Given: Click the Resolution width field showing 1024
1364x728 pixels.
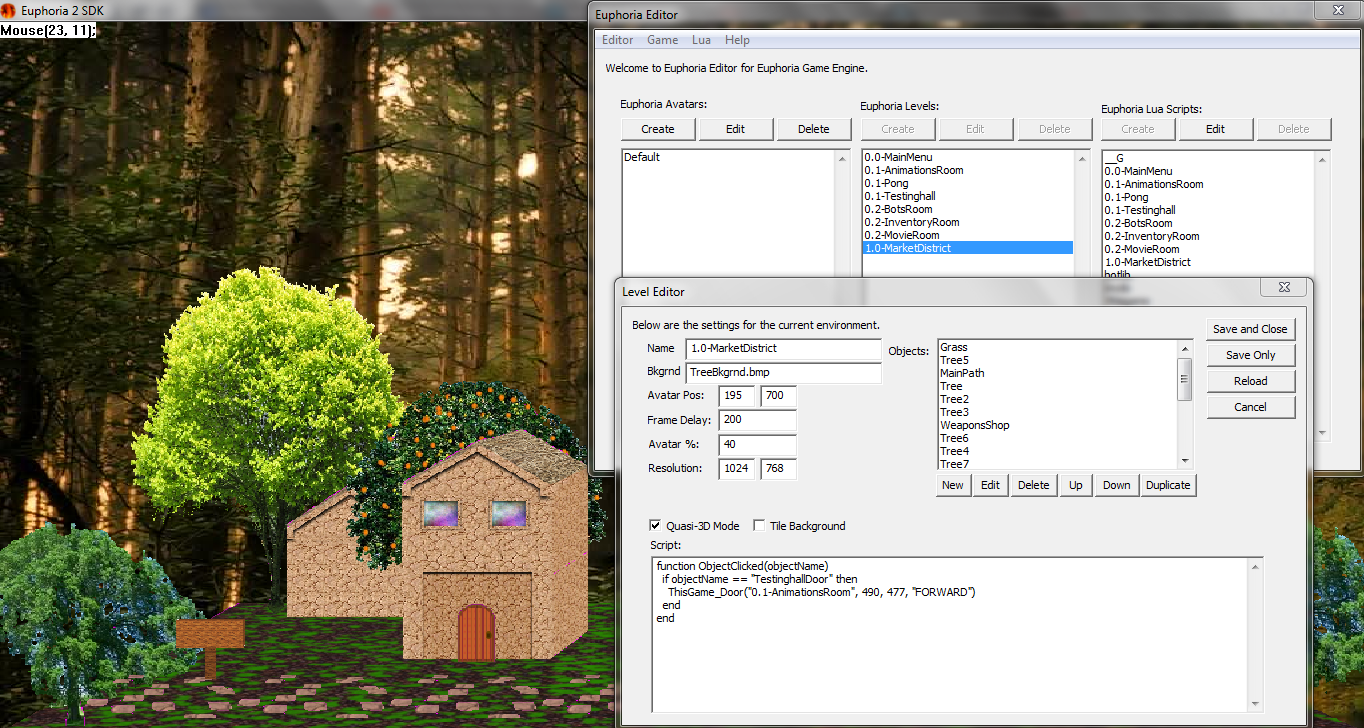Looking at the screenshot, I should 736,469.
